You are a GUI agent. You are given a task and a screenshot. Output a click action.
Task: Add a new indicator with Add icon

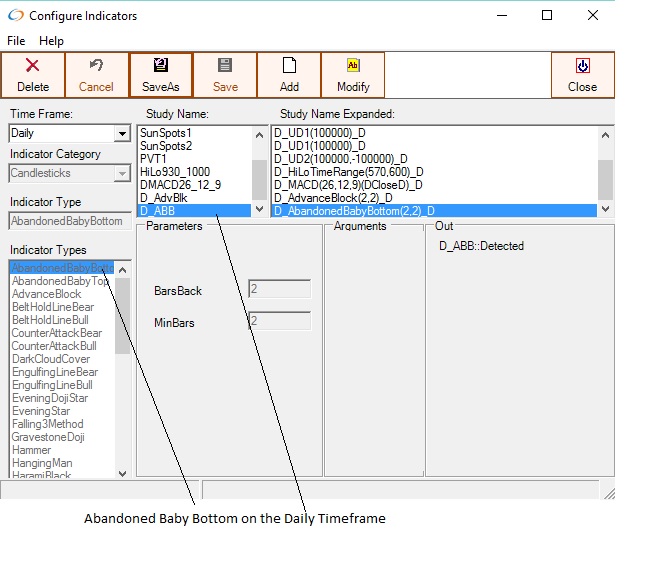click(x=289, y=66)
